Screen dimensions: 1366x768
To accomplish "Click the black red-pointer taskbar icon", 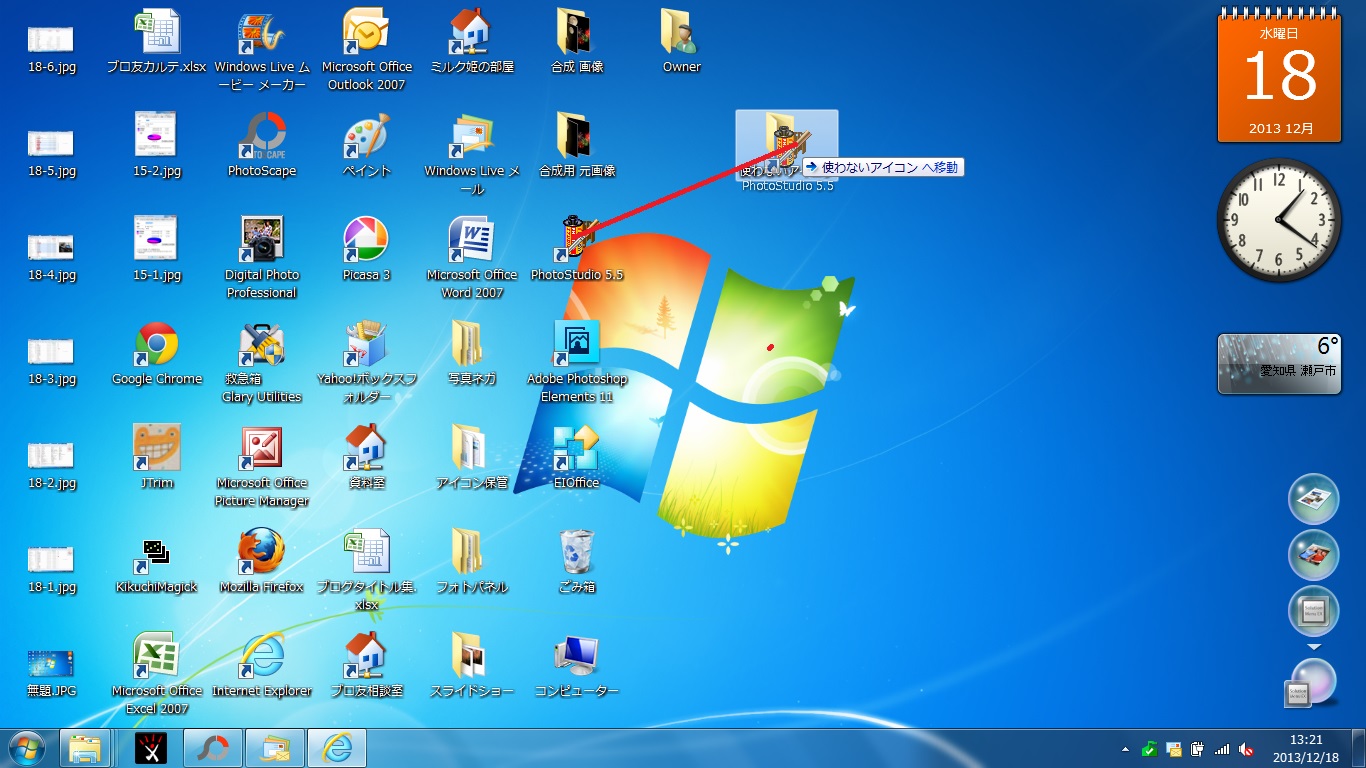I will pos(151,748).
